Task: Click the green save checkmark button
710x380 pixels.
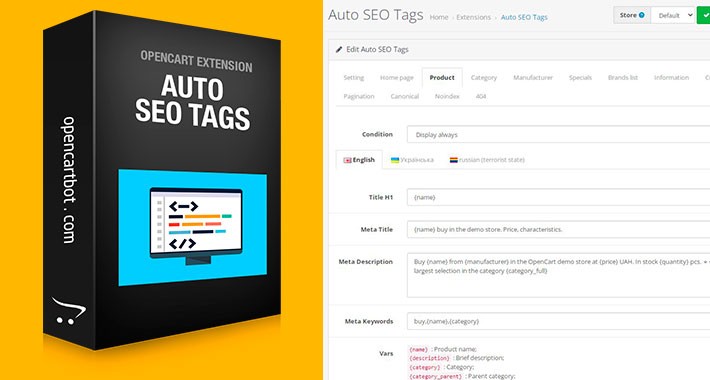Action: [704, 15]
